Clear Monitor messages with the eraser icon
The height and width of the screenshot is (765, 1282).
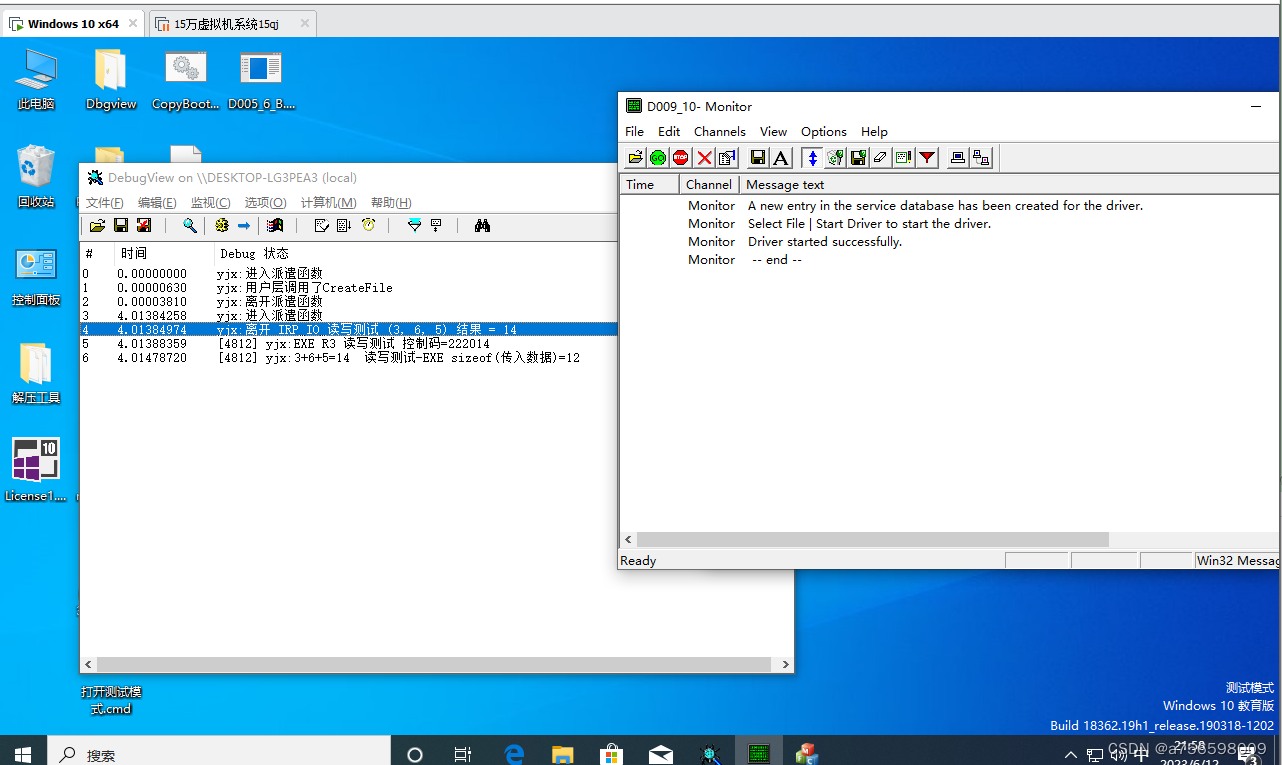pyautogui.click(x=881, y=157)
